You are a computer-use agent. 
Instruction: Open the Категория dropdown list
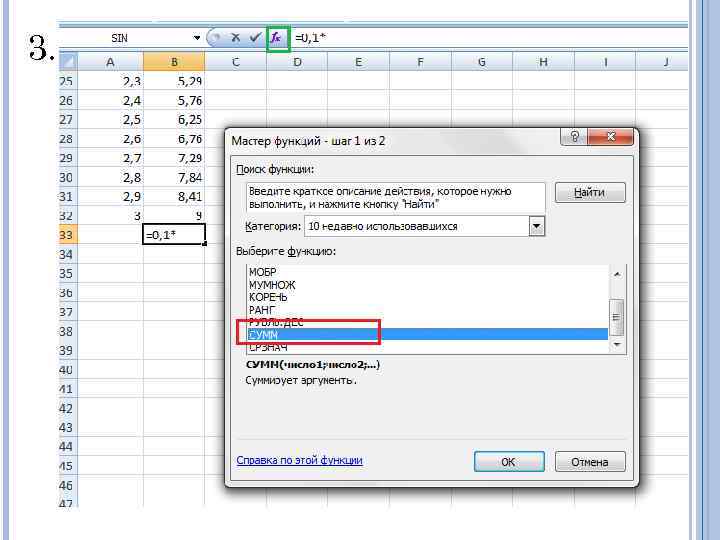pos(536,226)
